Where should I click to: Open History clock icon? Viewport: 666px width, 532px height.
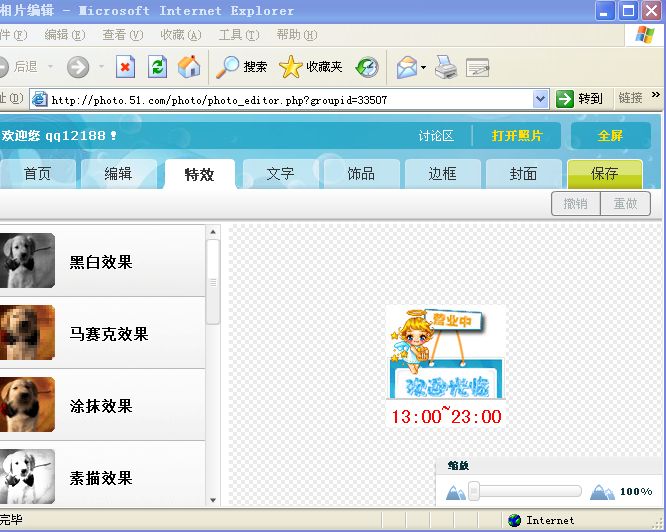pyautogui.click(x=367, y=67)
